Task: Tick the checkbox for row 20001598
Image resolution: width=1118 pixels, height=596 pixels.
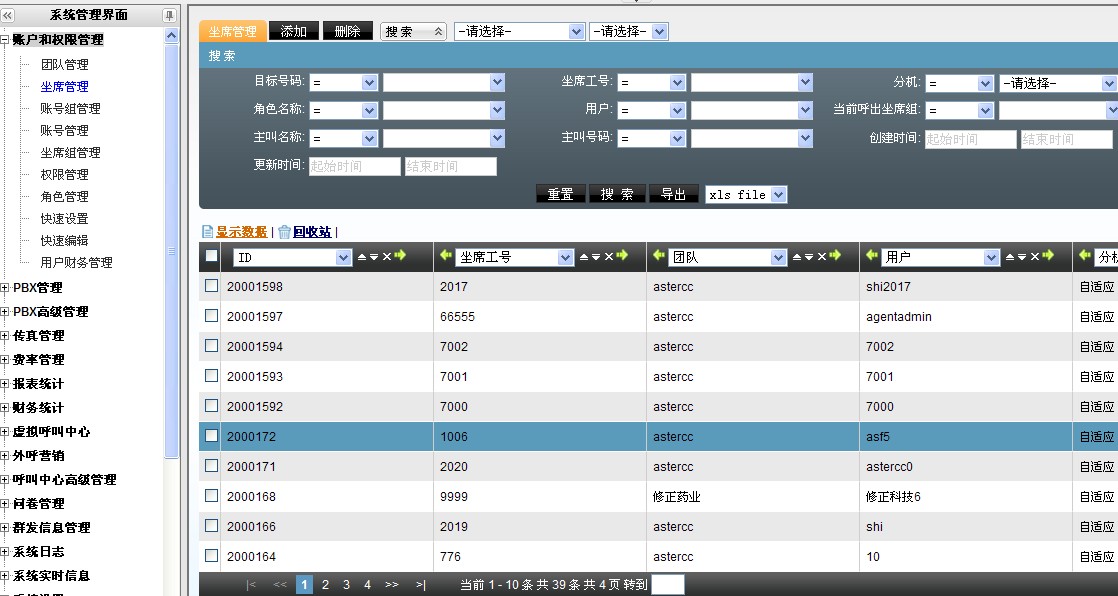Action: click(x=211, y=286)
